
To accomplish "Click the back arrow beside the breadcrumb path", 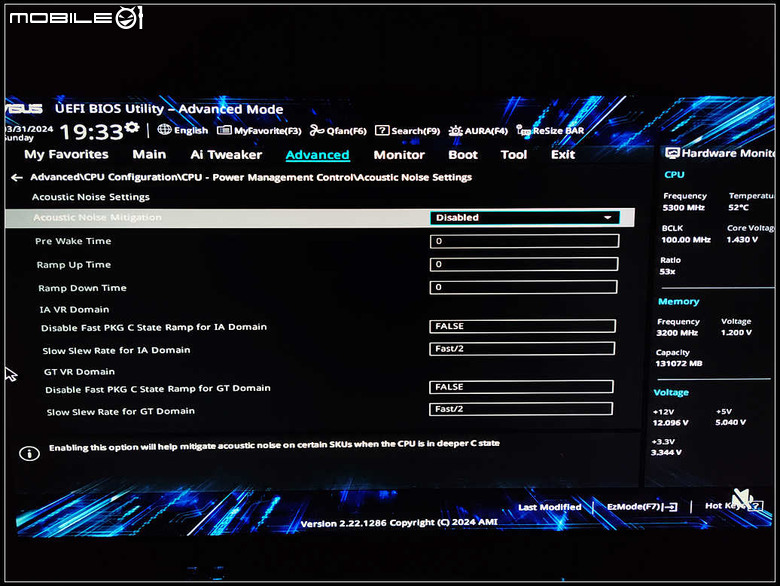I will pos(16,178).
